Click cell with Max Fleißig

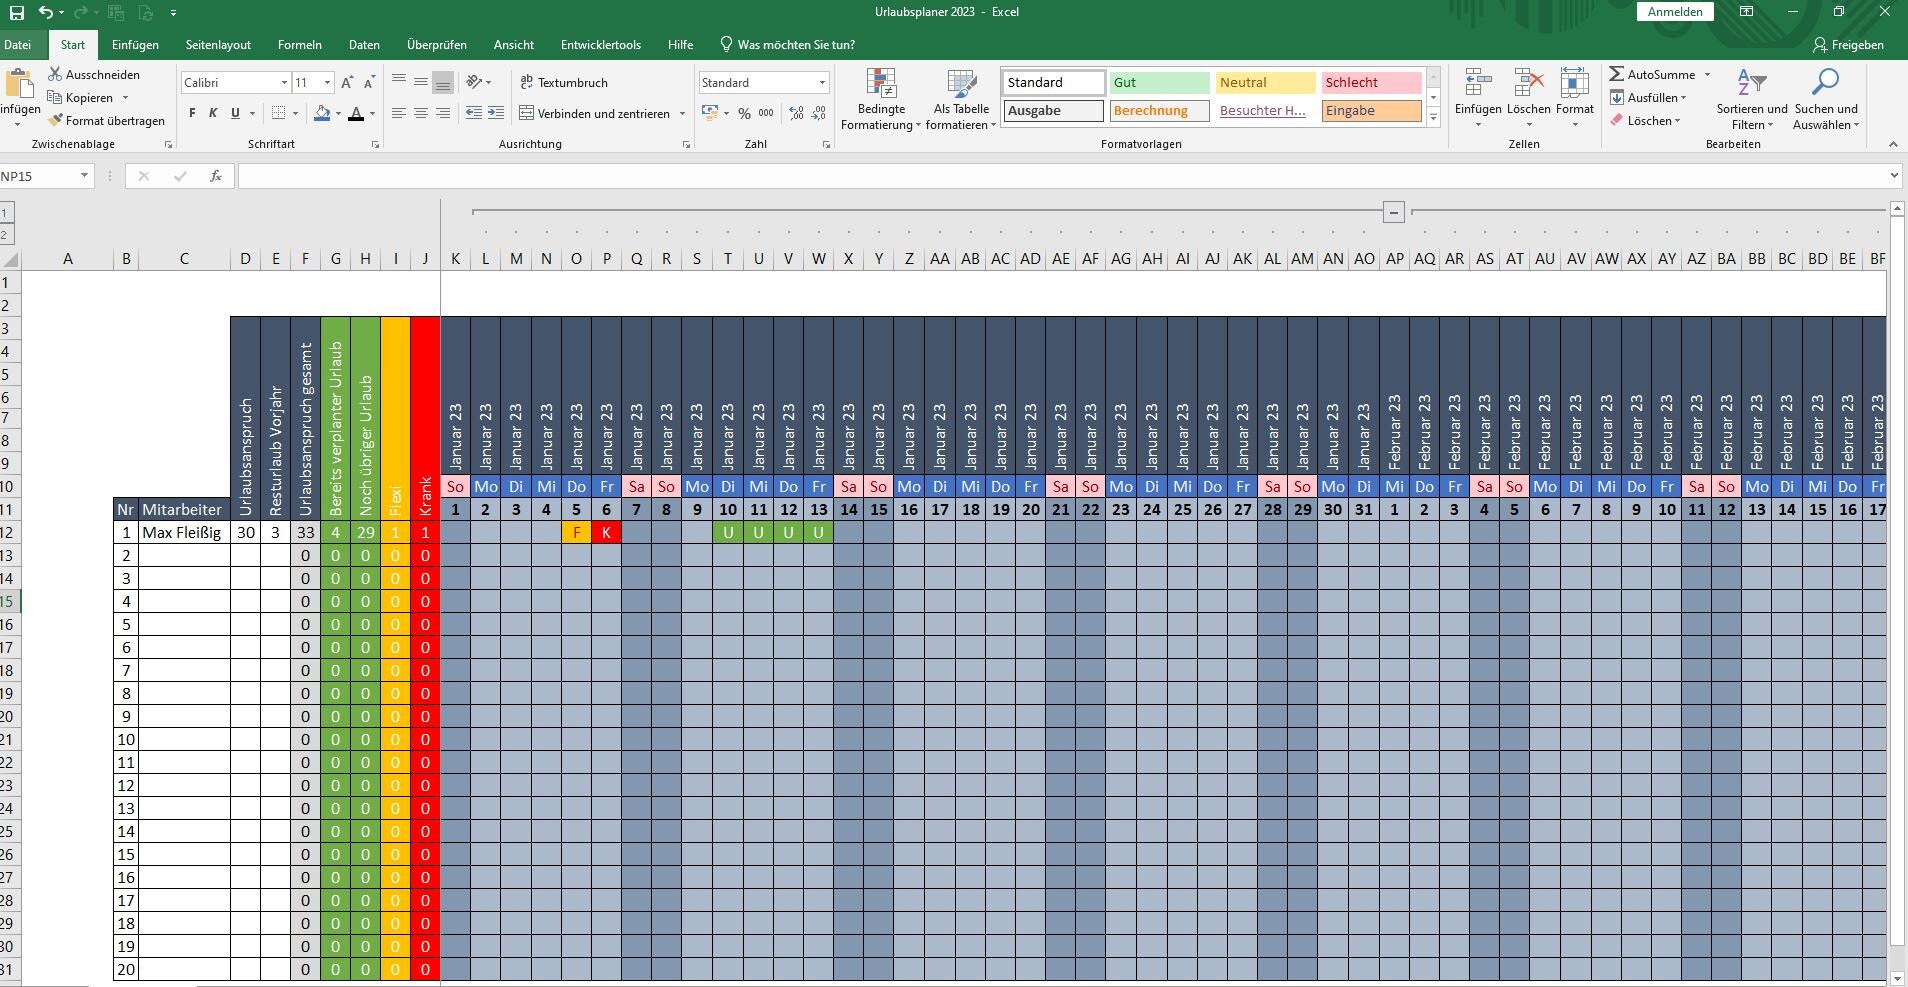tap(183, 532)
